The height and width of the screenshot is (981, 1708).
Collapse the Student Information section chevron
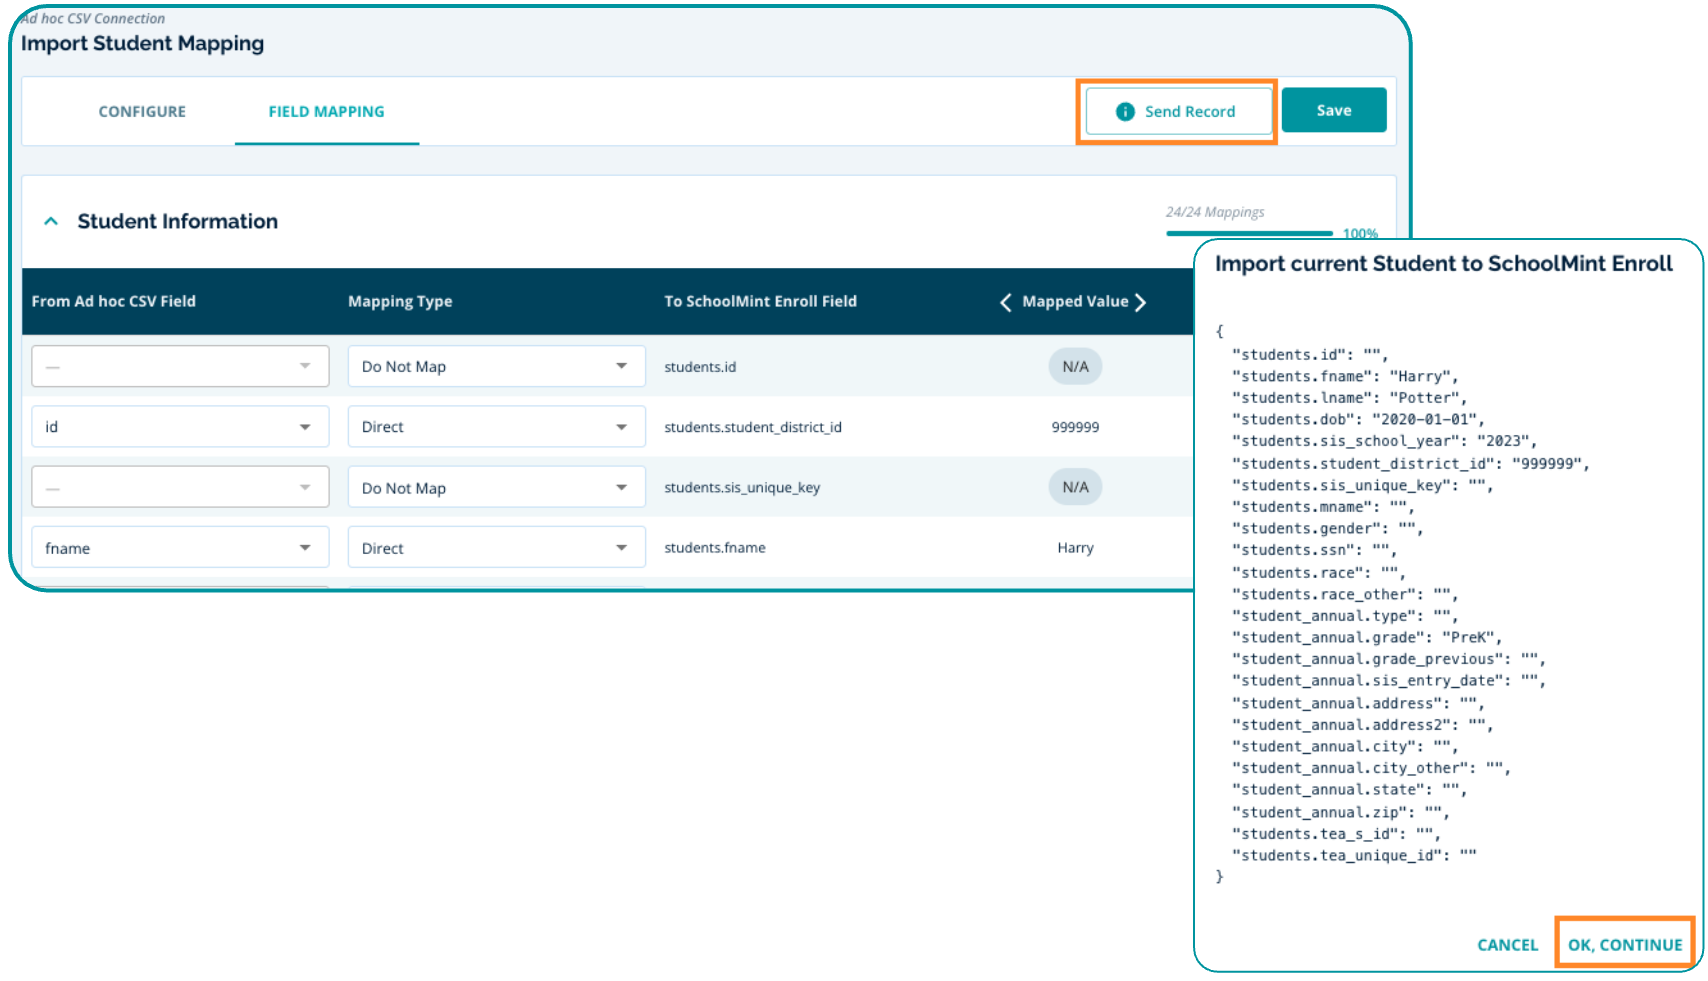[x=51, y=221]
